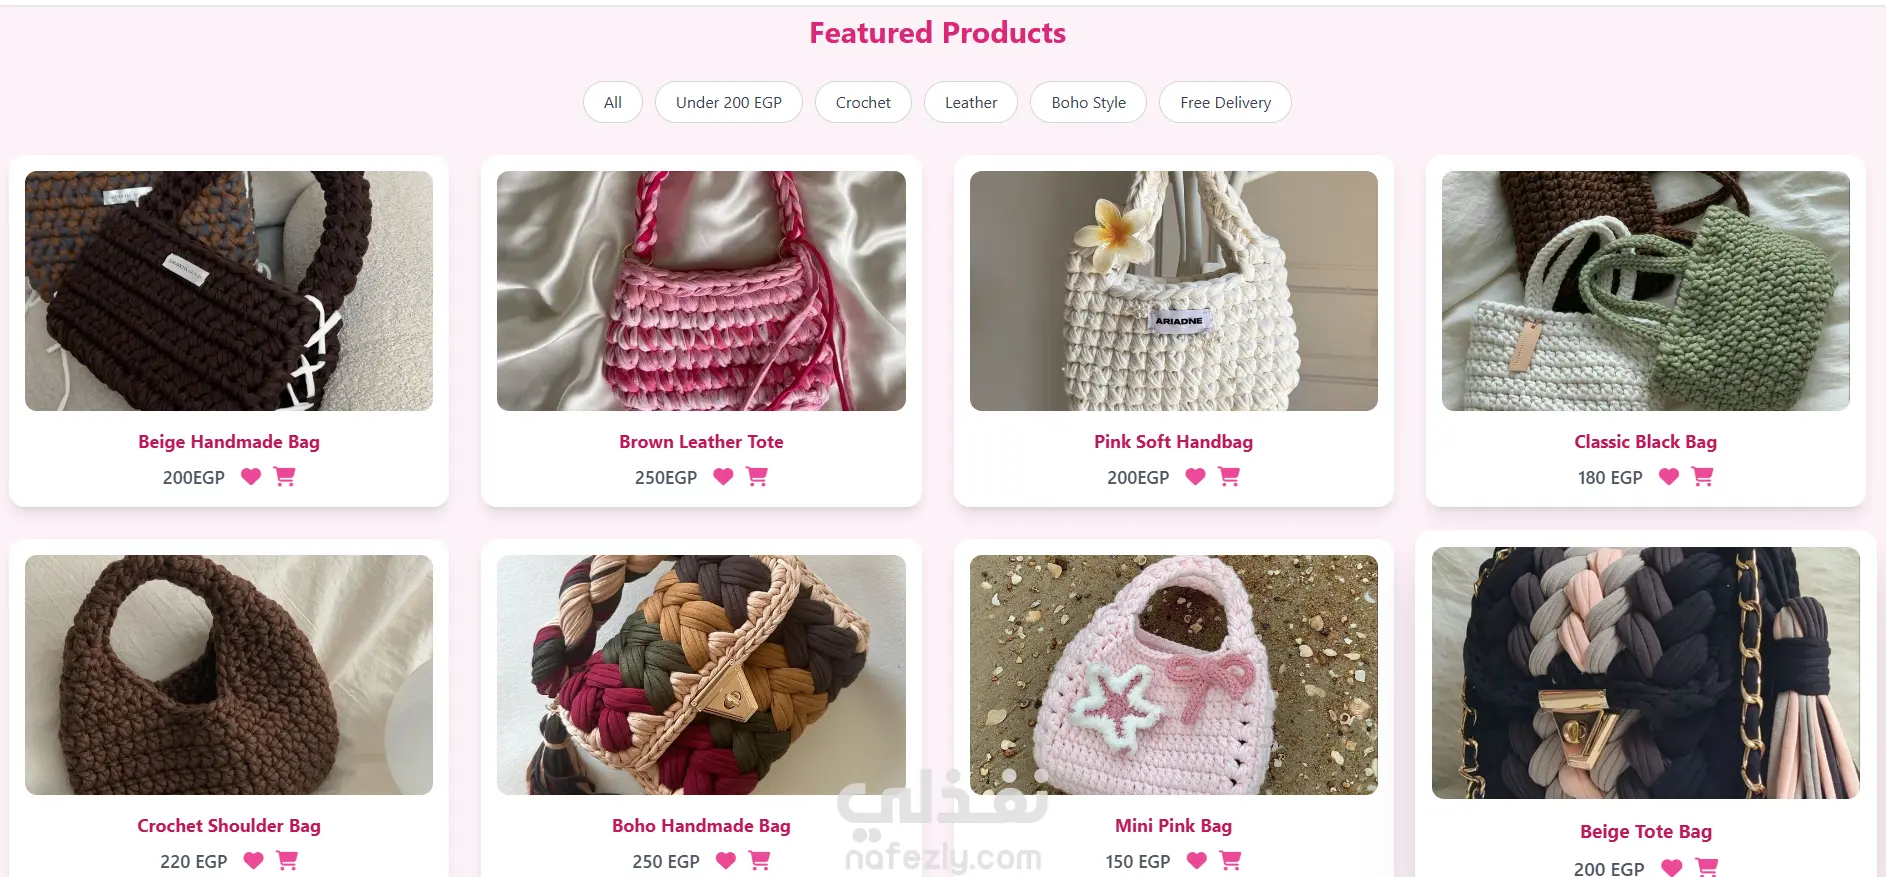
Task: Open the Mini Pink Bag product image
Action: [x=1174, y=675]
